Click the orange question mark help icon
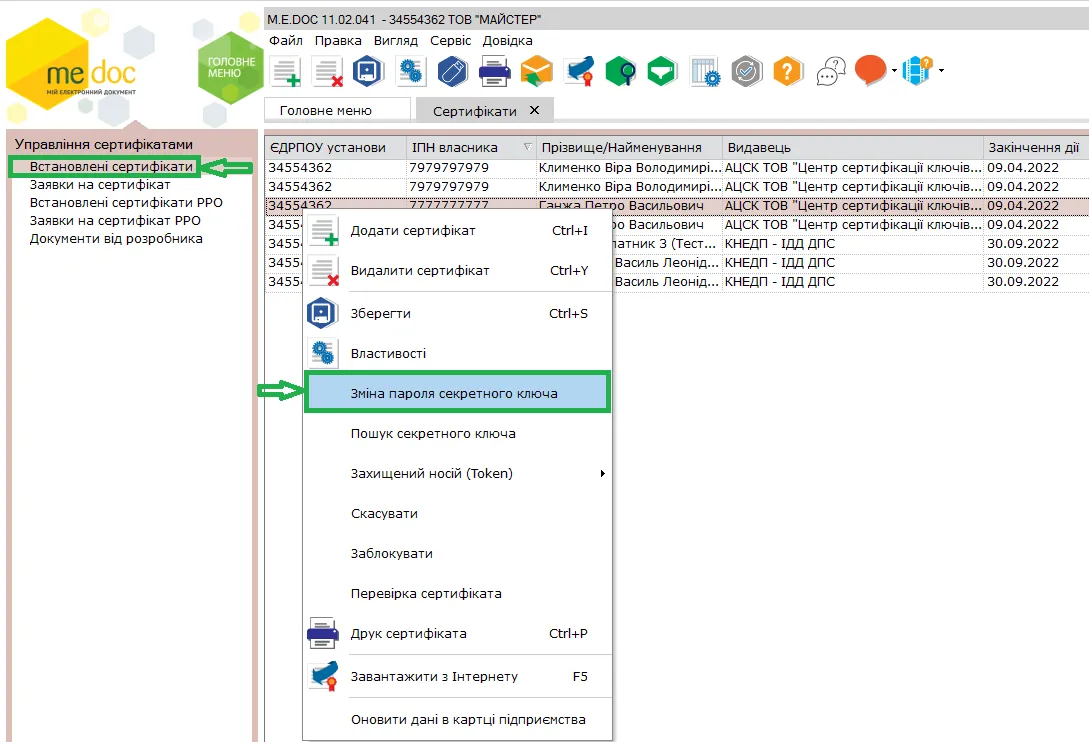Viewport: 1089px width, 742px height. (x=788, y=72)
